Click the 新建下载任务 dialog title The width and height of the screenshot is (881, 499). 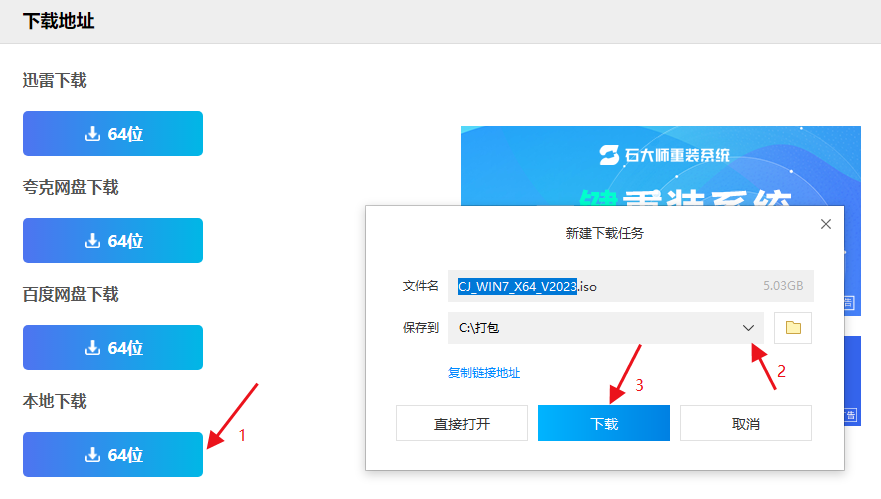coord(605,233)
